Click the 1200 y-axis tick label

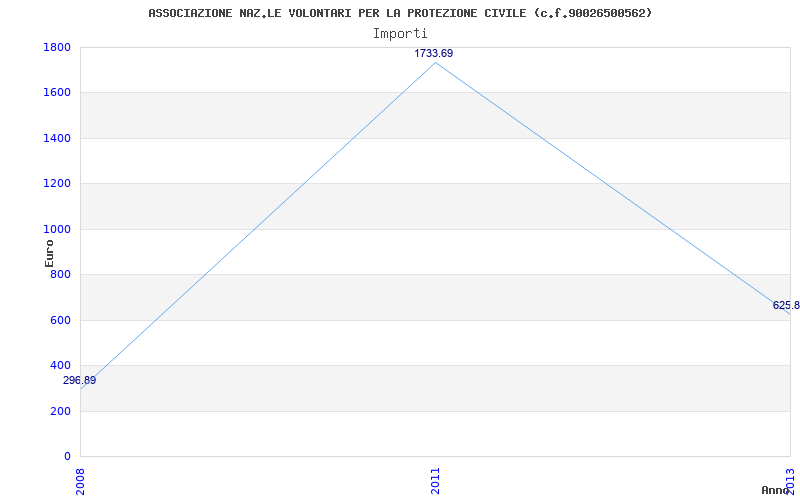point(57,184)
